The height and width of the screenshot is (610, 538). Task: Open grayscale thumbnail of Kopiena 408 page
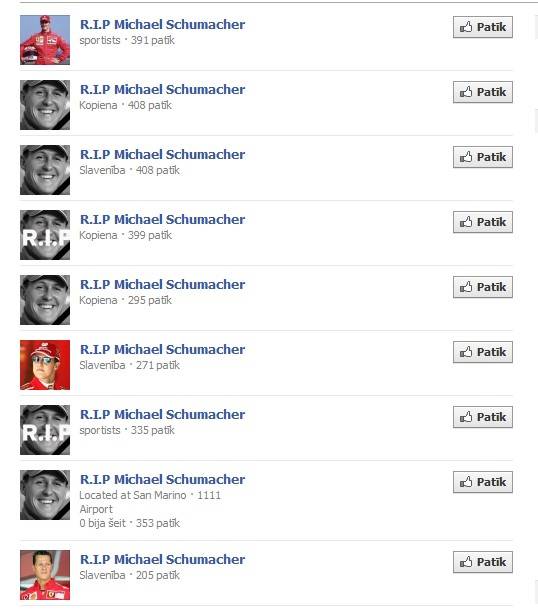tap(45, 105)
